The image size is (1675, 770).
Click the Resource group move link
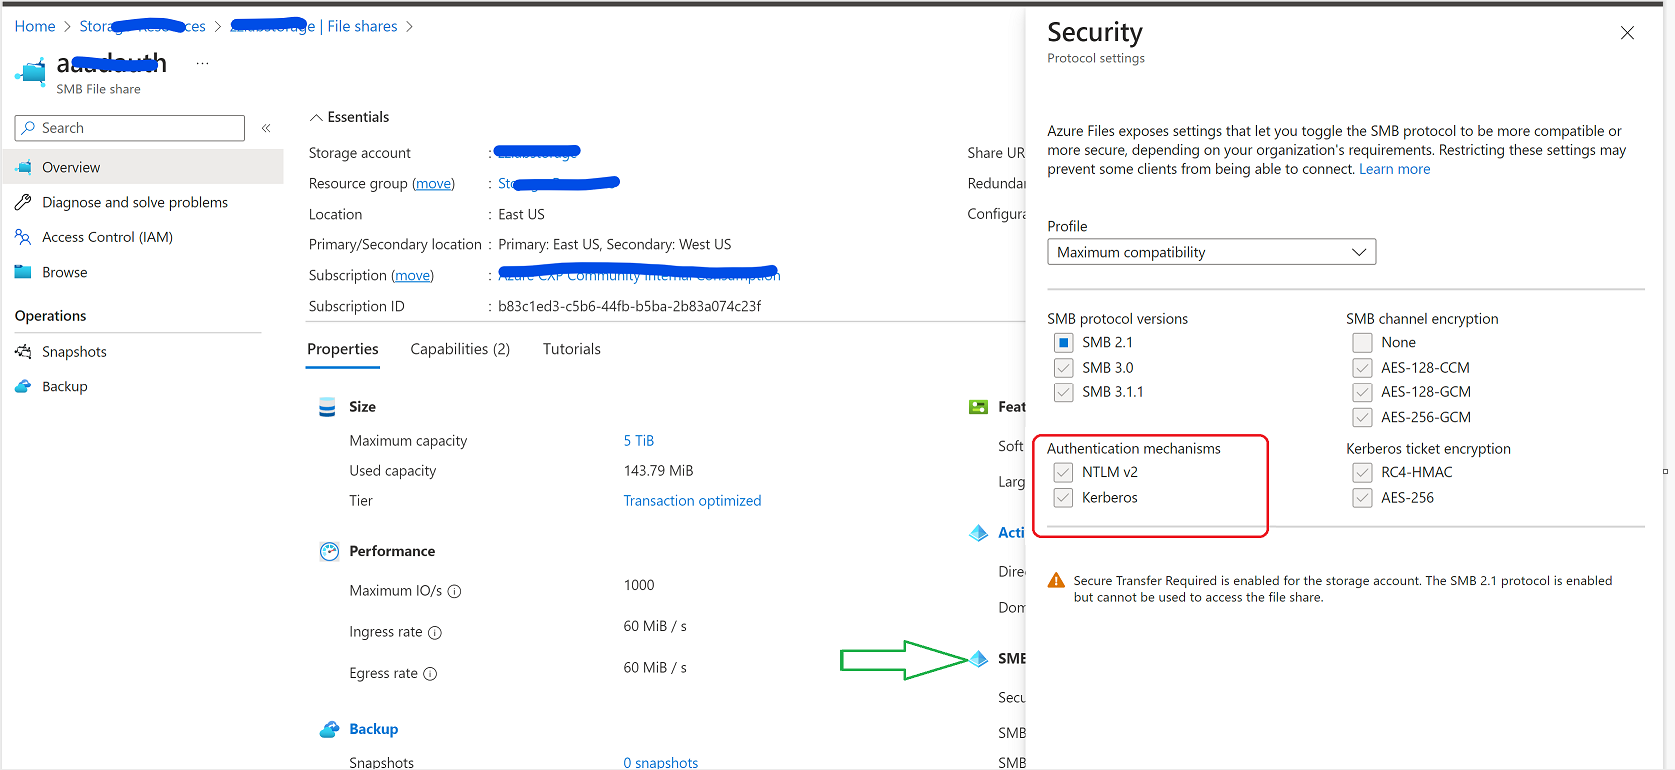tap(434, 184)
